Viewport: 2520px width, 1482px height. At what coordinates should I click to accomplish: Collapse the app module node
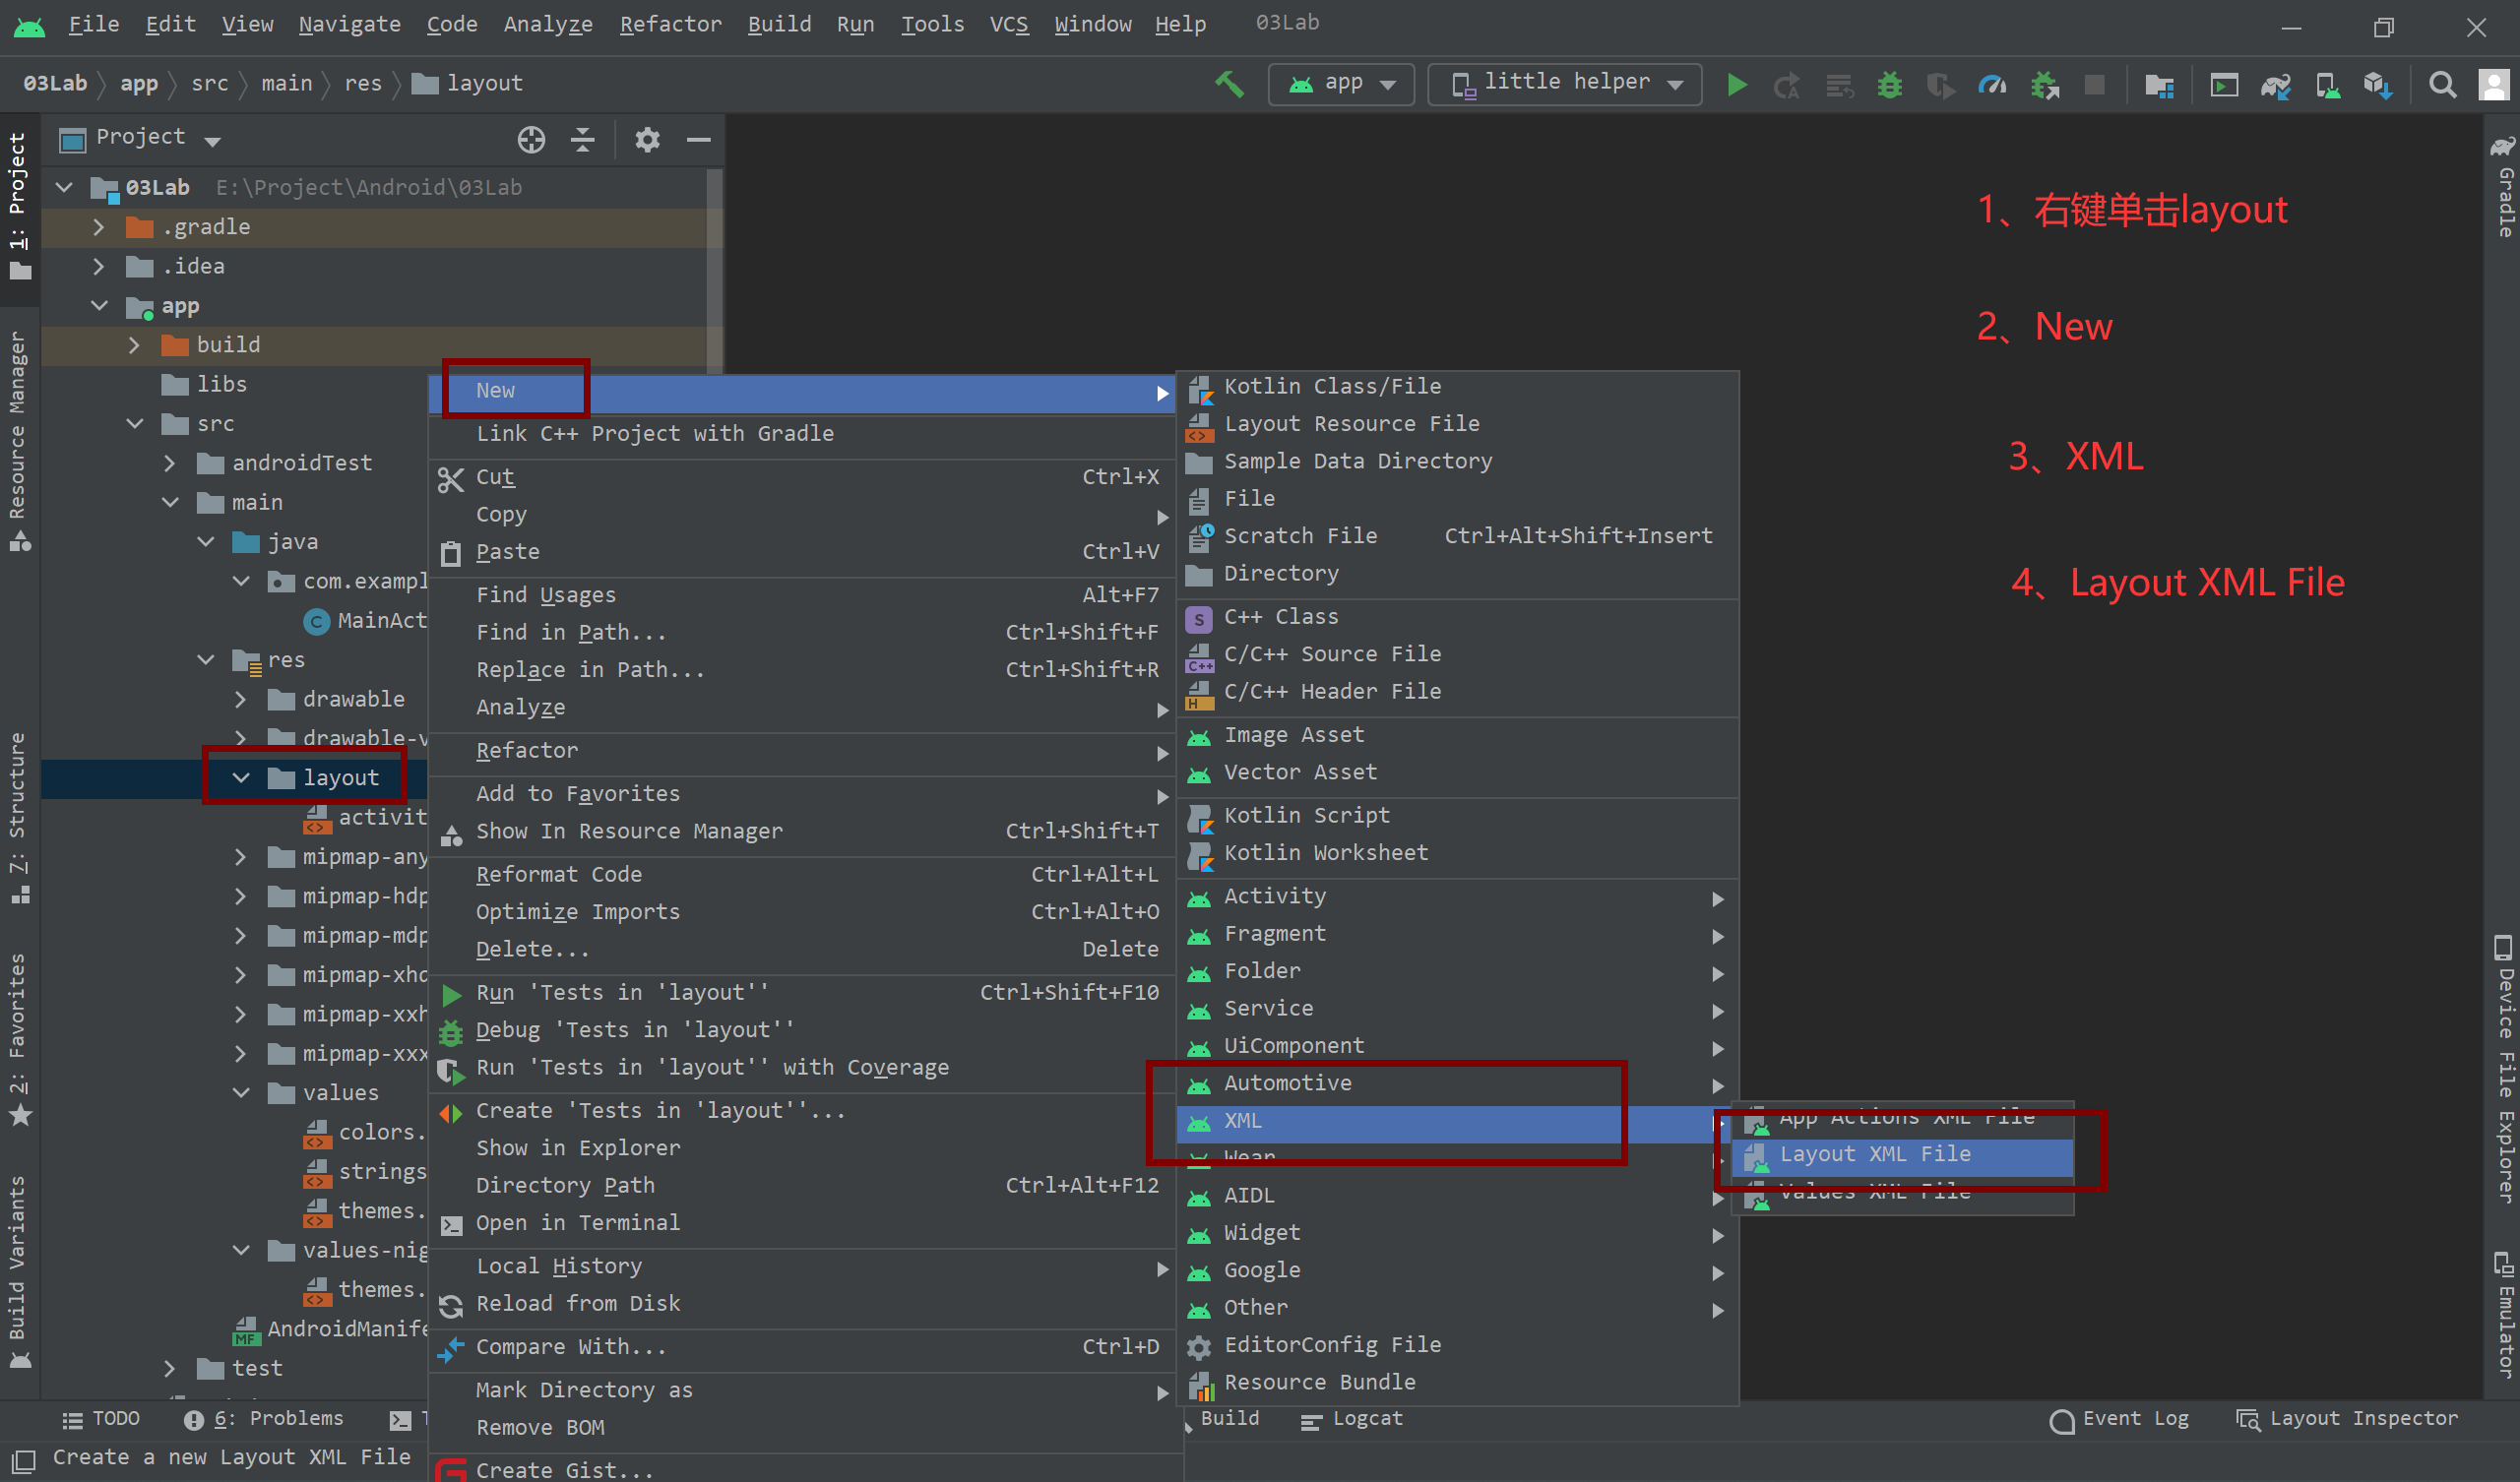[x=99, y=306]
